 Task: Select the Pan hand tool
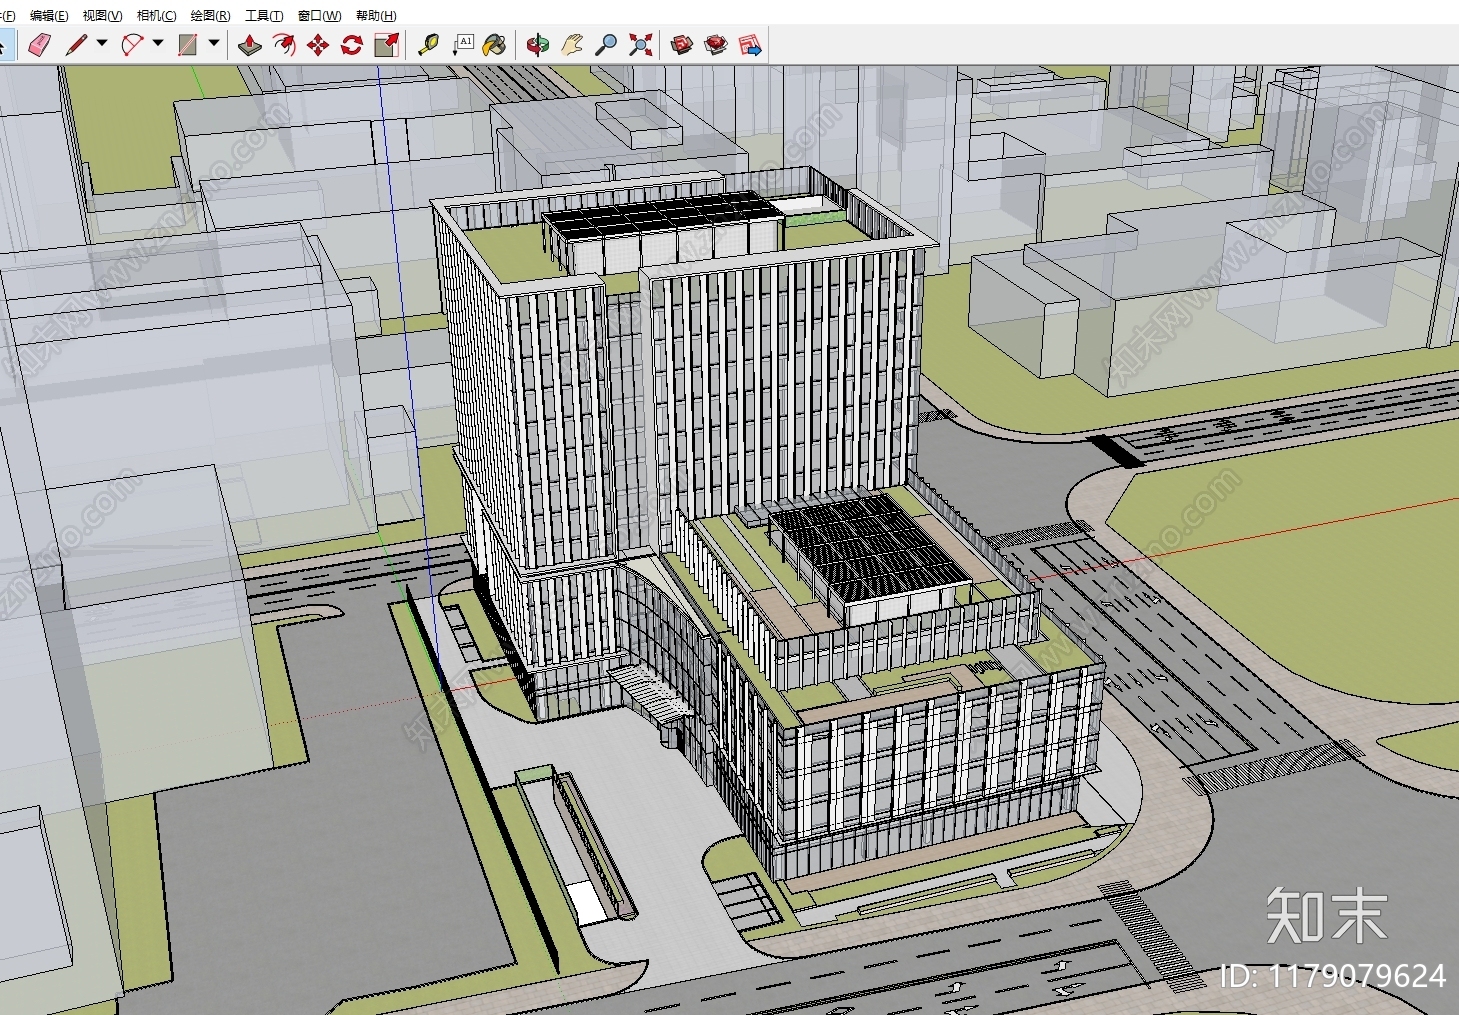coord(572,45)
